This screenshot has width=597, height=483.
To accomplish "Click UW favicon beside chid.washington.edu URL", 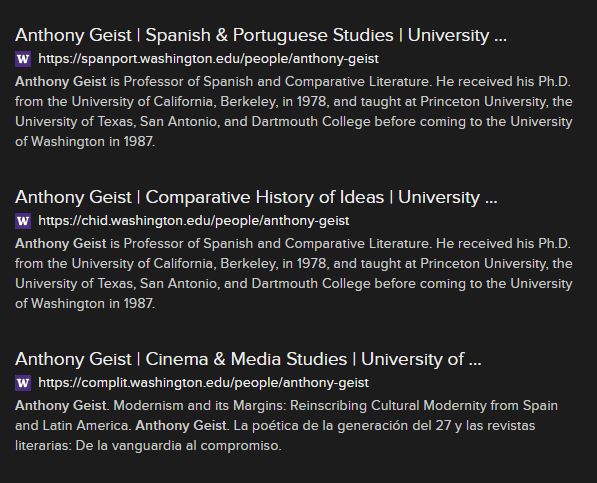I will [x=23, y=221].
